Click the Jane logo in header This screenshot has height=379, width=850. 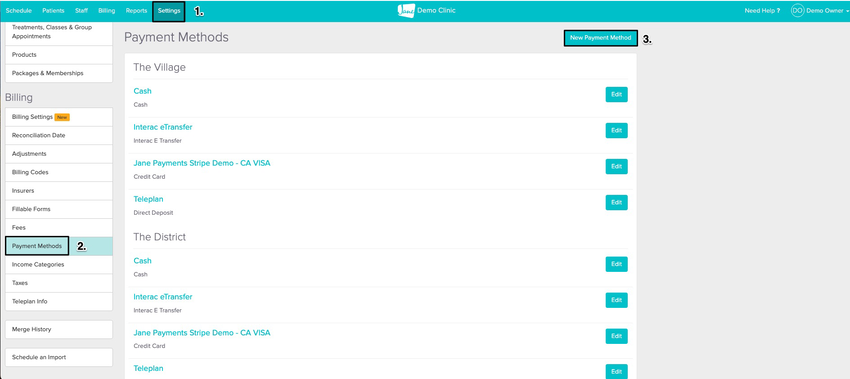click(x=406, y=11)
